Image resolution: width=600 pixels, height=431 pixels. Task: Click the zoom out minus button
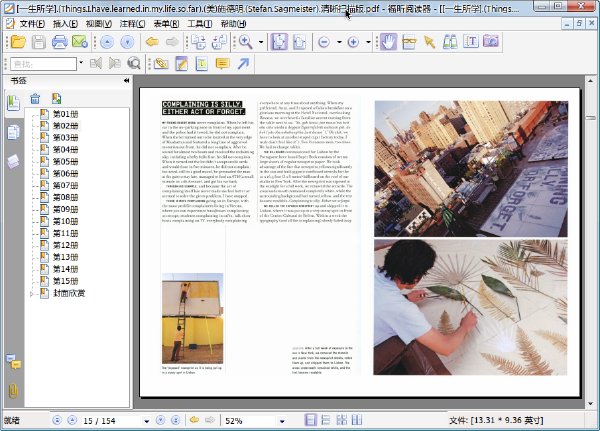[324, 42]
